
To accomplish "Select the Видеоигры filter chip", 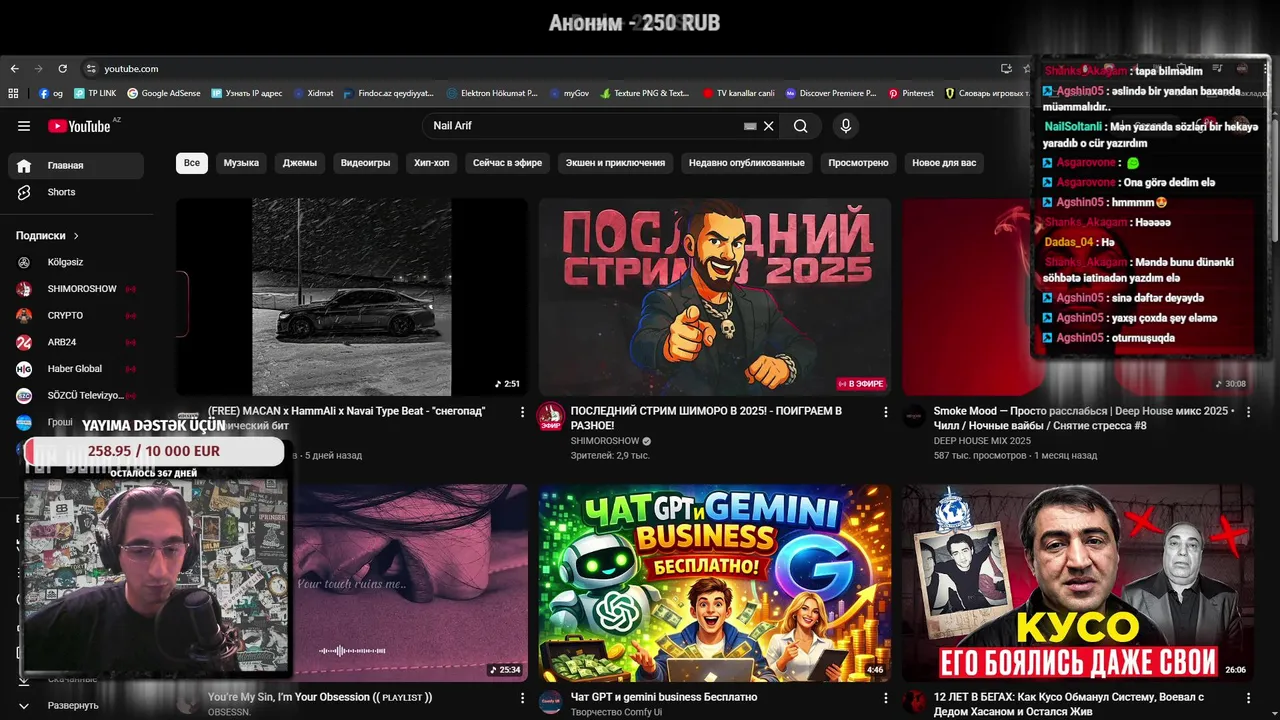I will click(365, 163).
